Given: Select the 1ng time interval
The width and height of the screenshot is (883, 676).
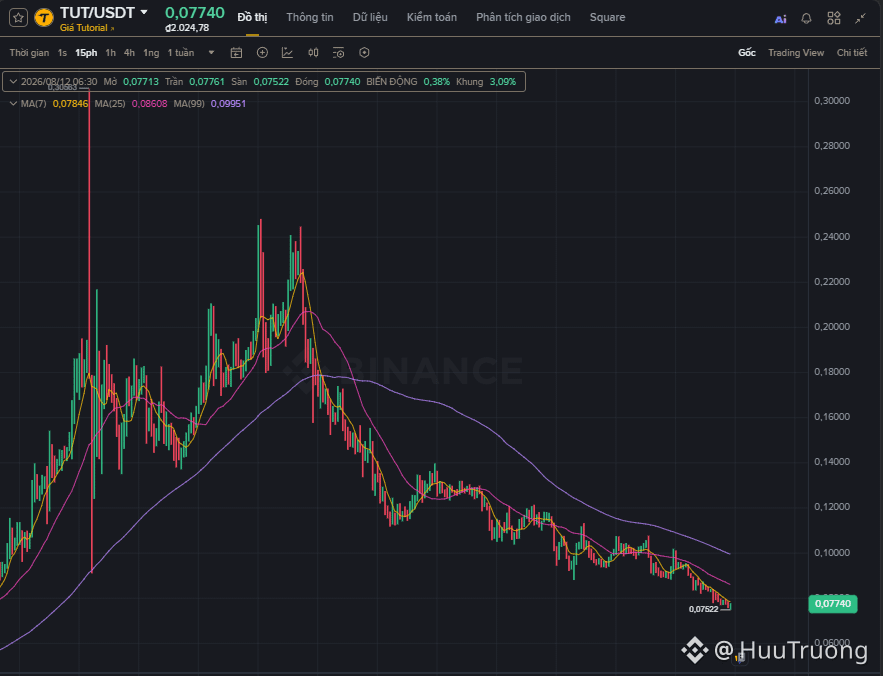Looking at the screenshot, I should 151,53.
